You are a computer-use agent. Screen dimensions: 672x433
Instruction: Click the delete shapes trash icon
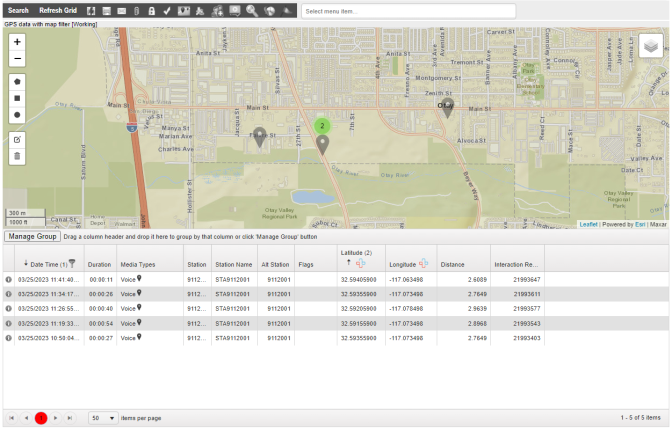pos(17,156)
